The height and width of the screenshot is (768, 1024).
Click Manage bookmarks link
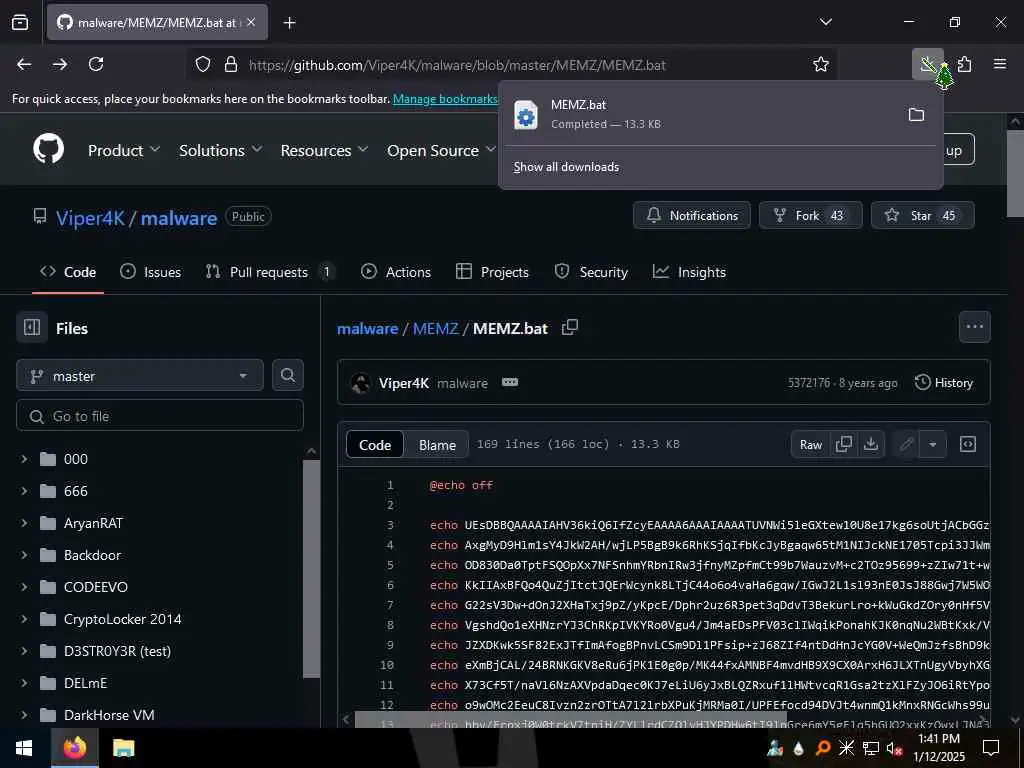445,99
